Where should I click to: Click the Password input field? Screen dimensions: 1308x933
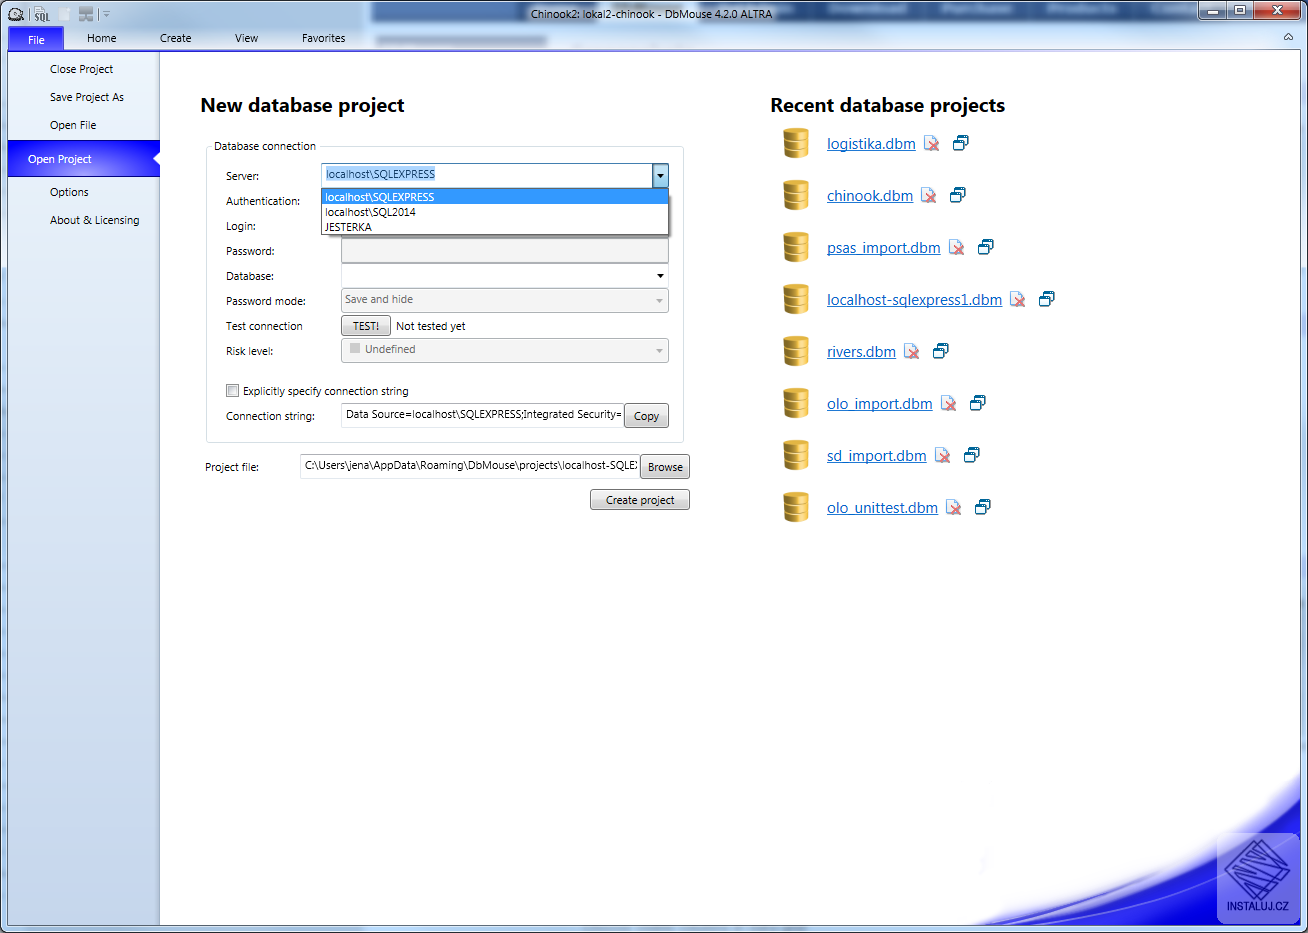505,251
